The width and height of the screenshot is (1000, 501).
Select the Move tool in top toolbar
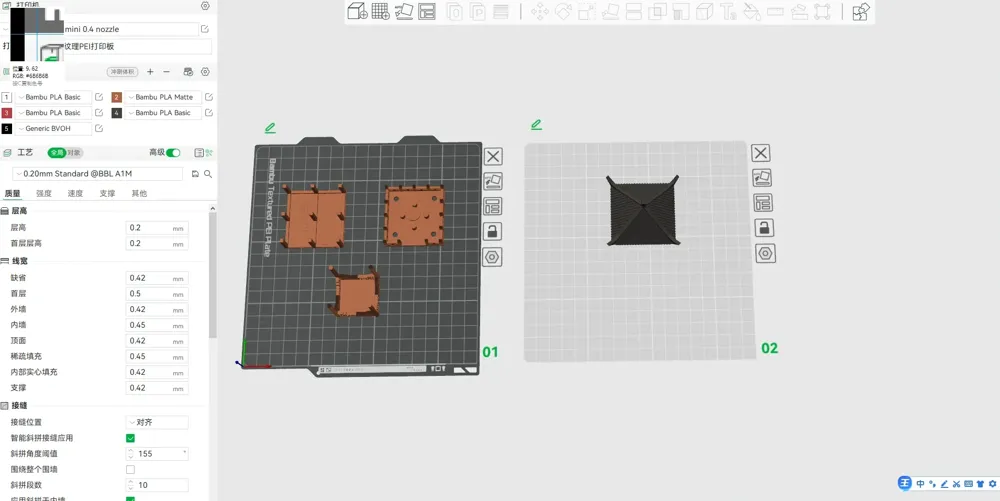click(540, 11)
